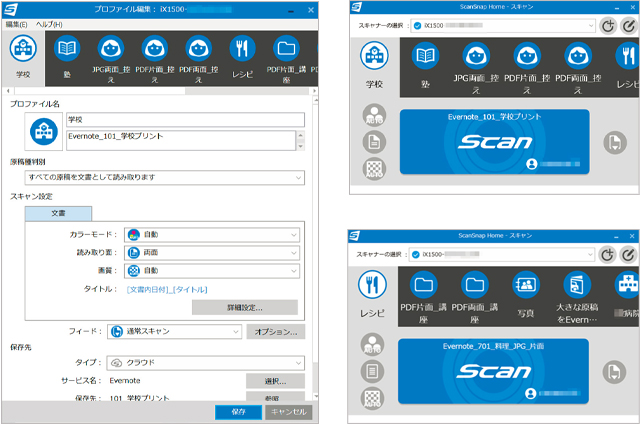640x425 pixels.
Task: Click the profile icon beside the 学校 name field
Action: [x=44, y=131]
